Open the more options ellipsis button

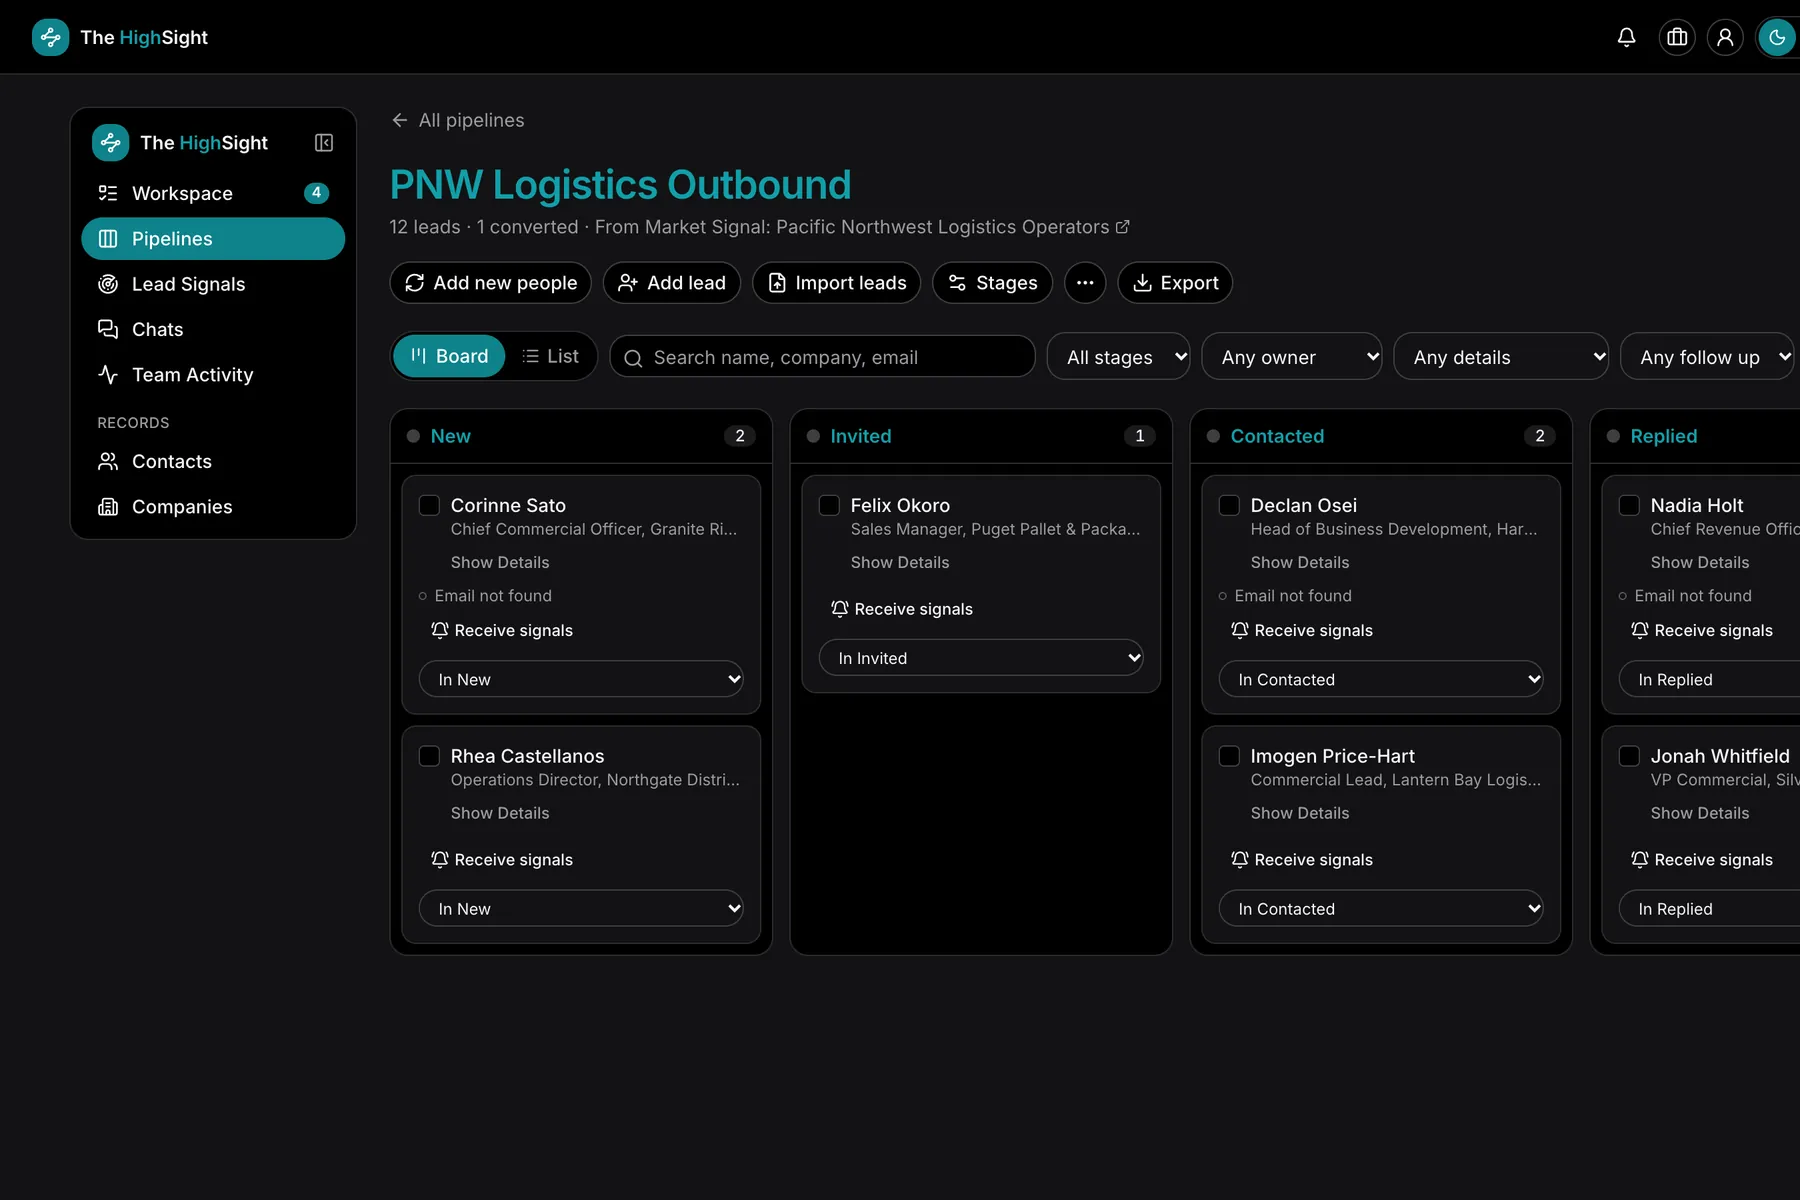pyautogui.click(x=1085, y=283)
